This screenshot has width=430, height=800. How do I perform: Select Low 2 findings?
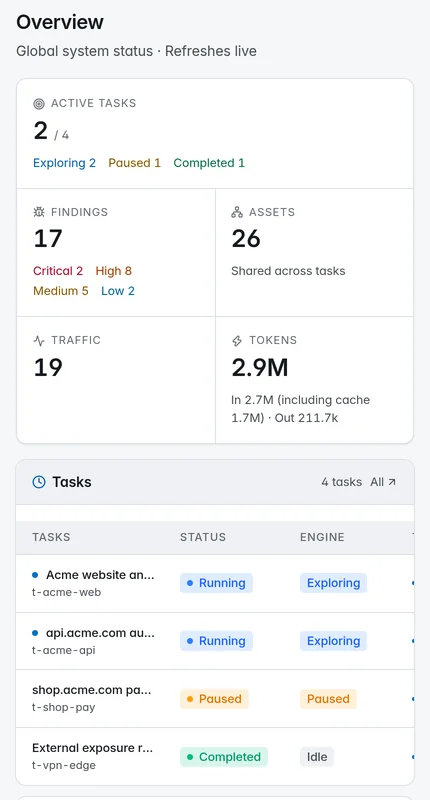click(x=118, y=291)
